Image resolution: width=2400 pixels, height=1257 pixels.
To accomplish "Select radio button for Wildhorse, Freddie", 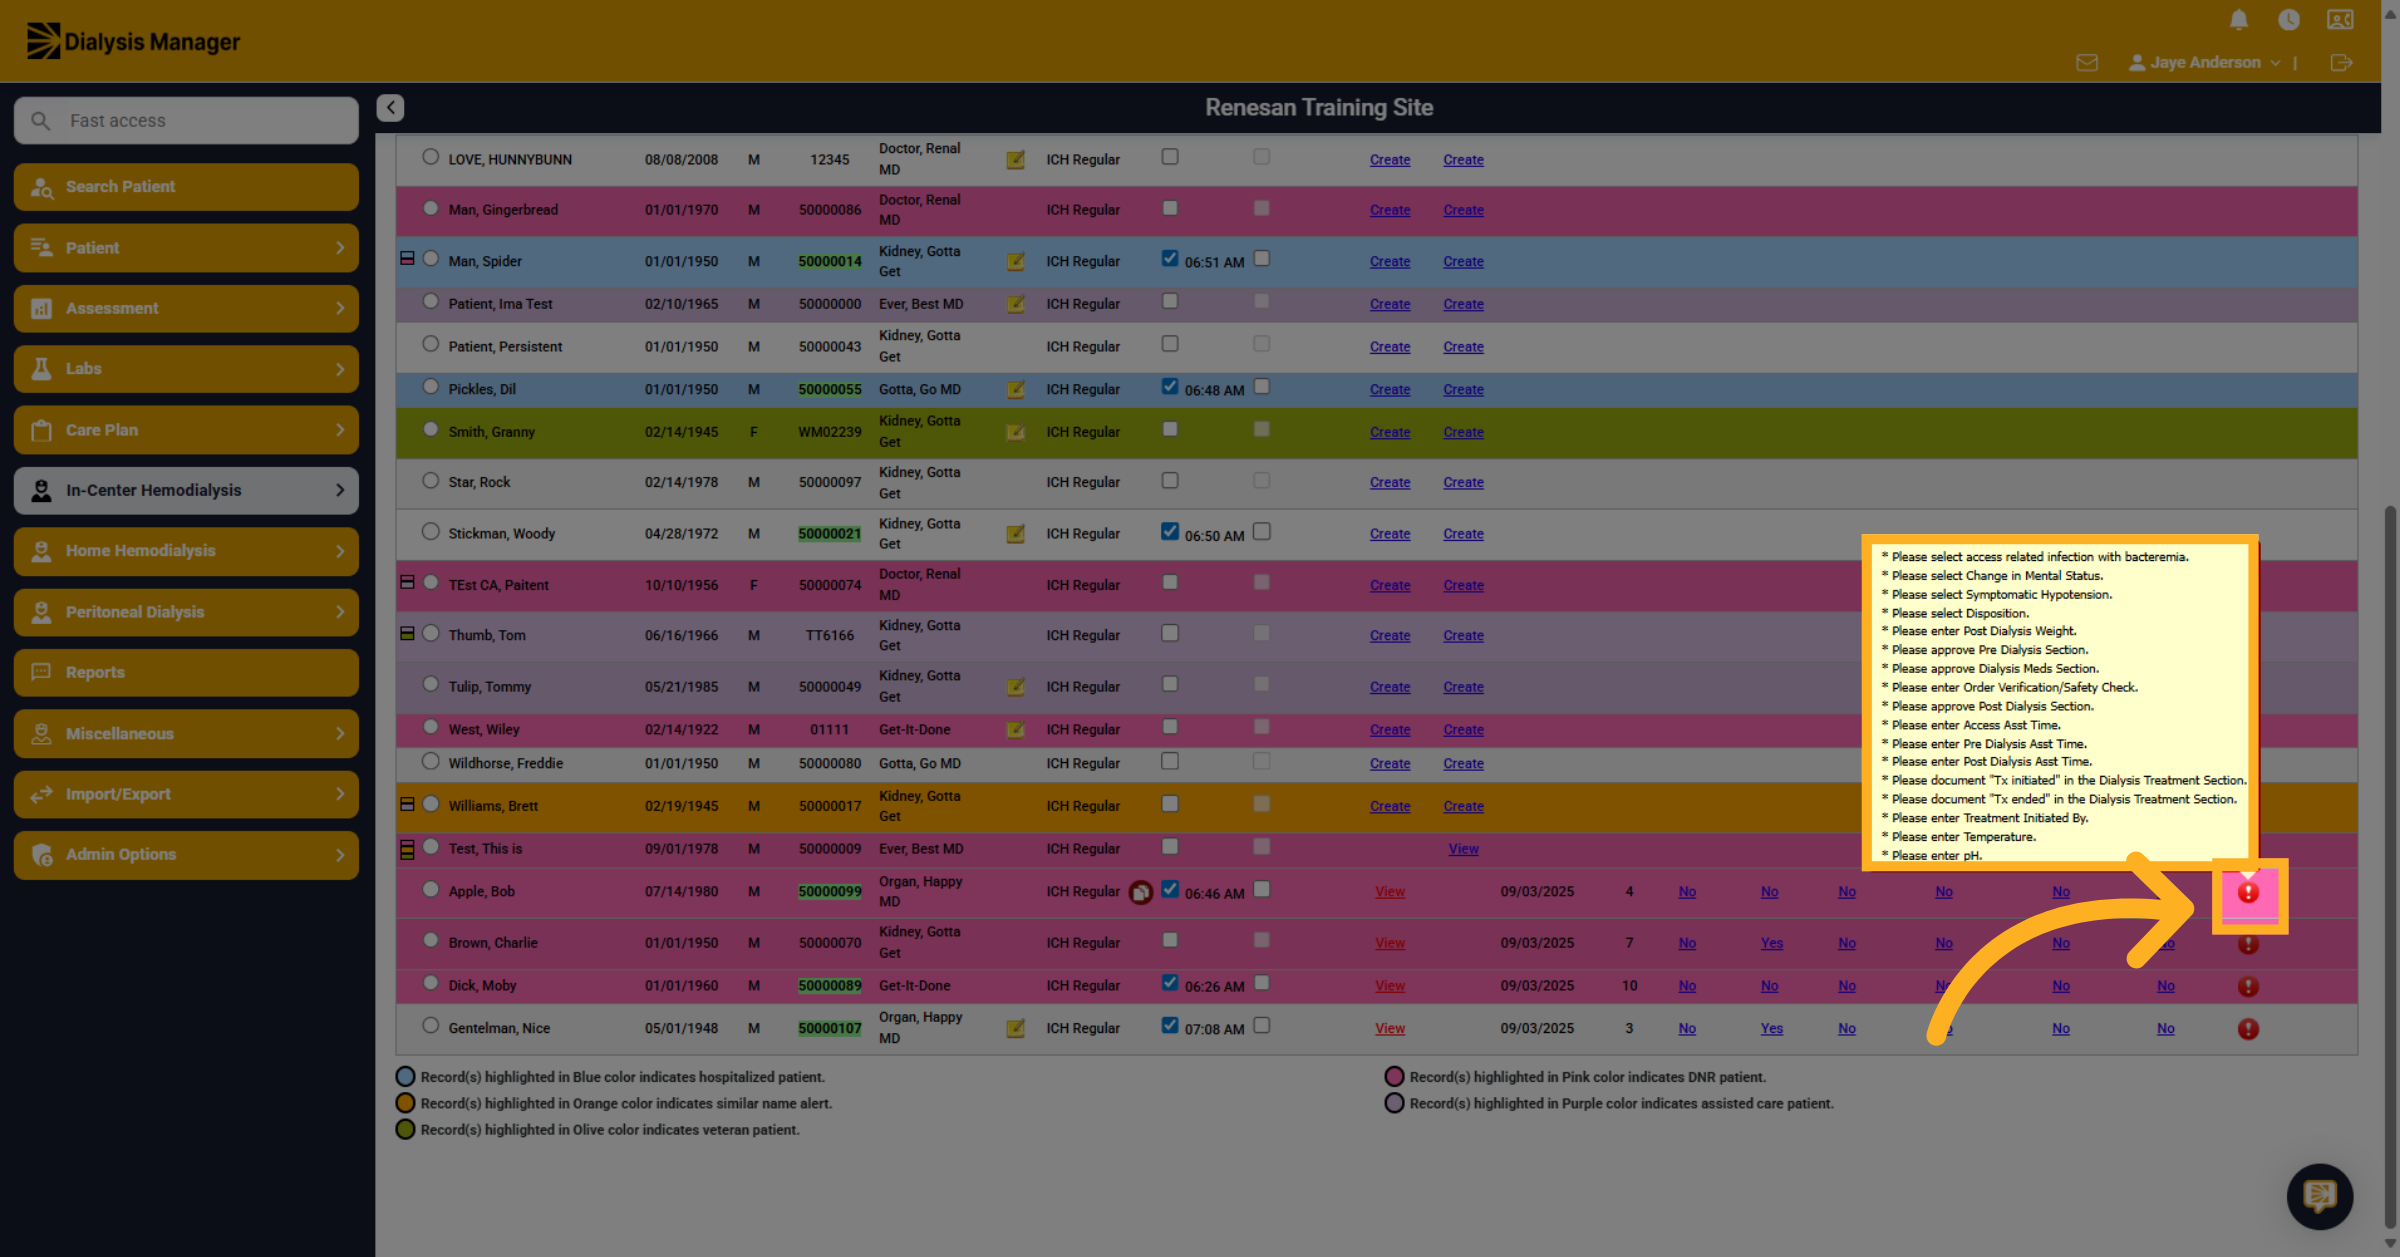I will coord(430,761).
